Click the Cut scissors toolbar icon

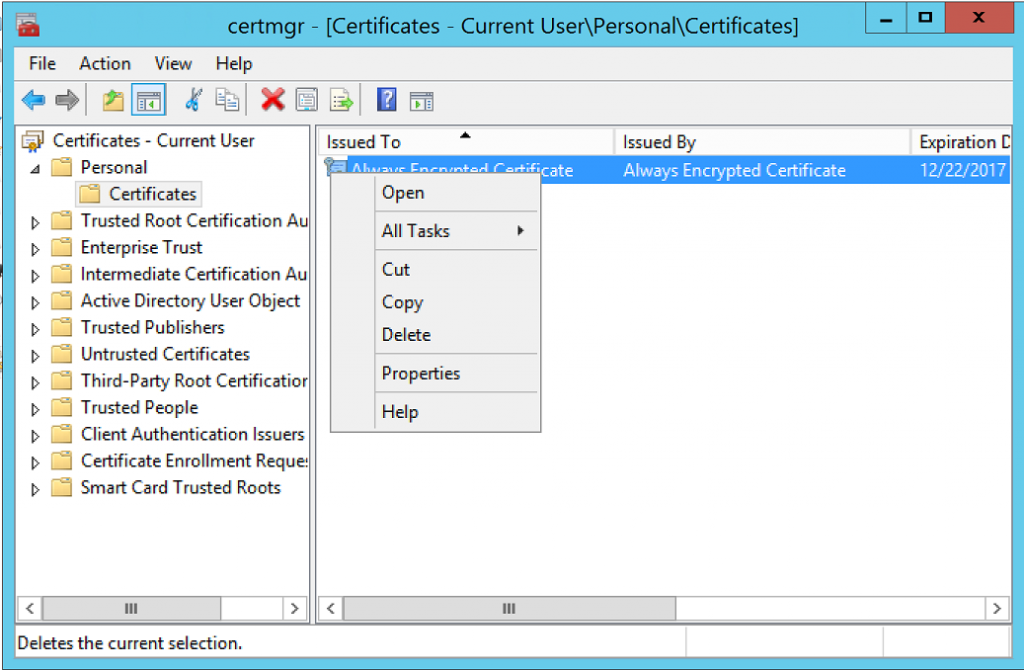(x=193, y=101)
